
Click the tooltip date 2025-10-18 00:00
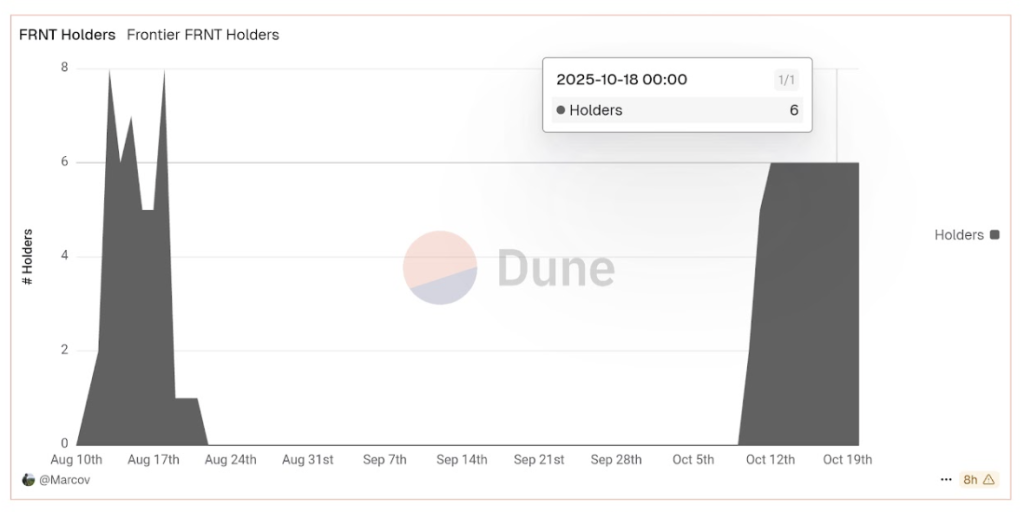[x=622, y=80]
